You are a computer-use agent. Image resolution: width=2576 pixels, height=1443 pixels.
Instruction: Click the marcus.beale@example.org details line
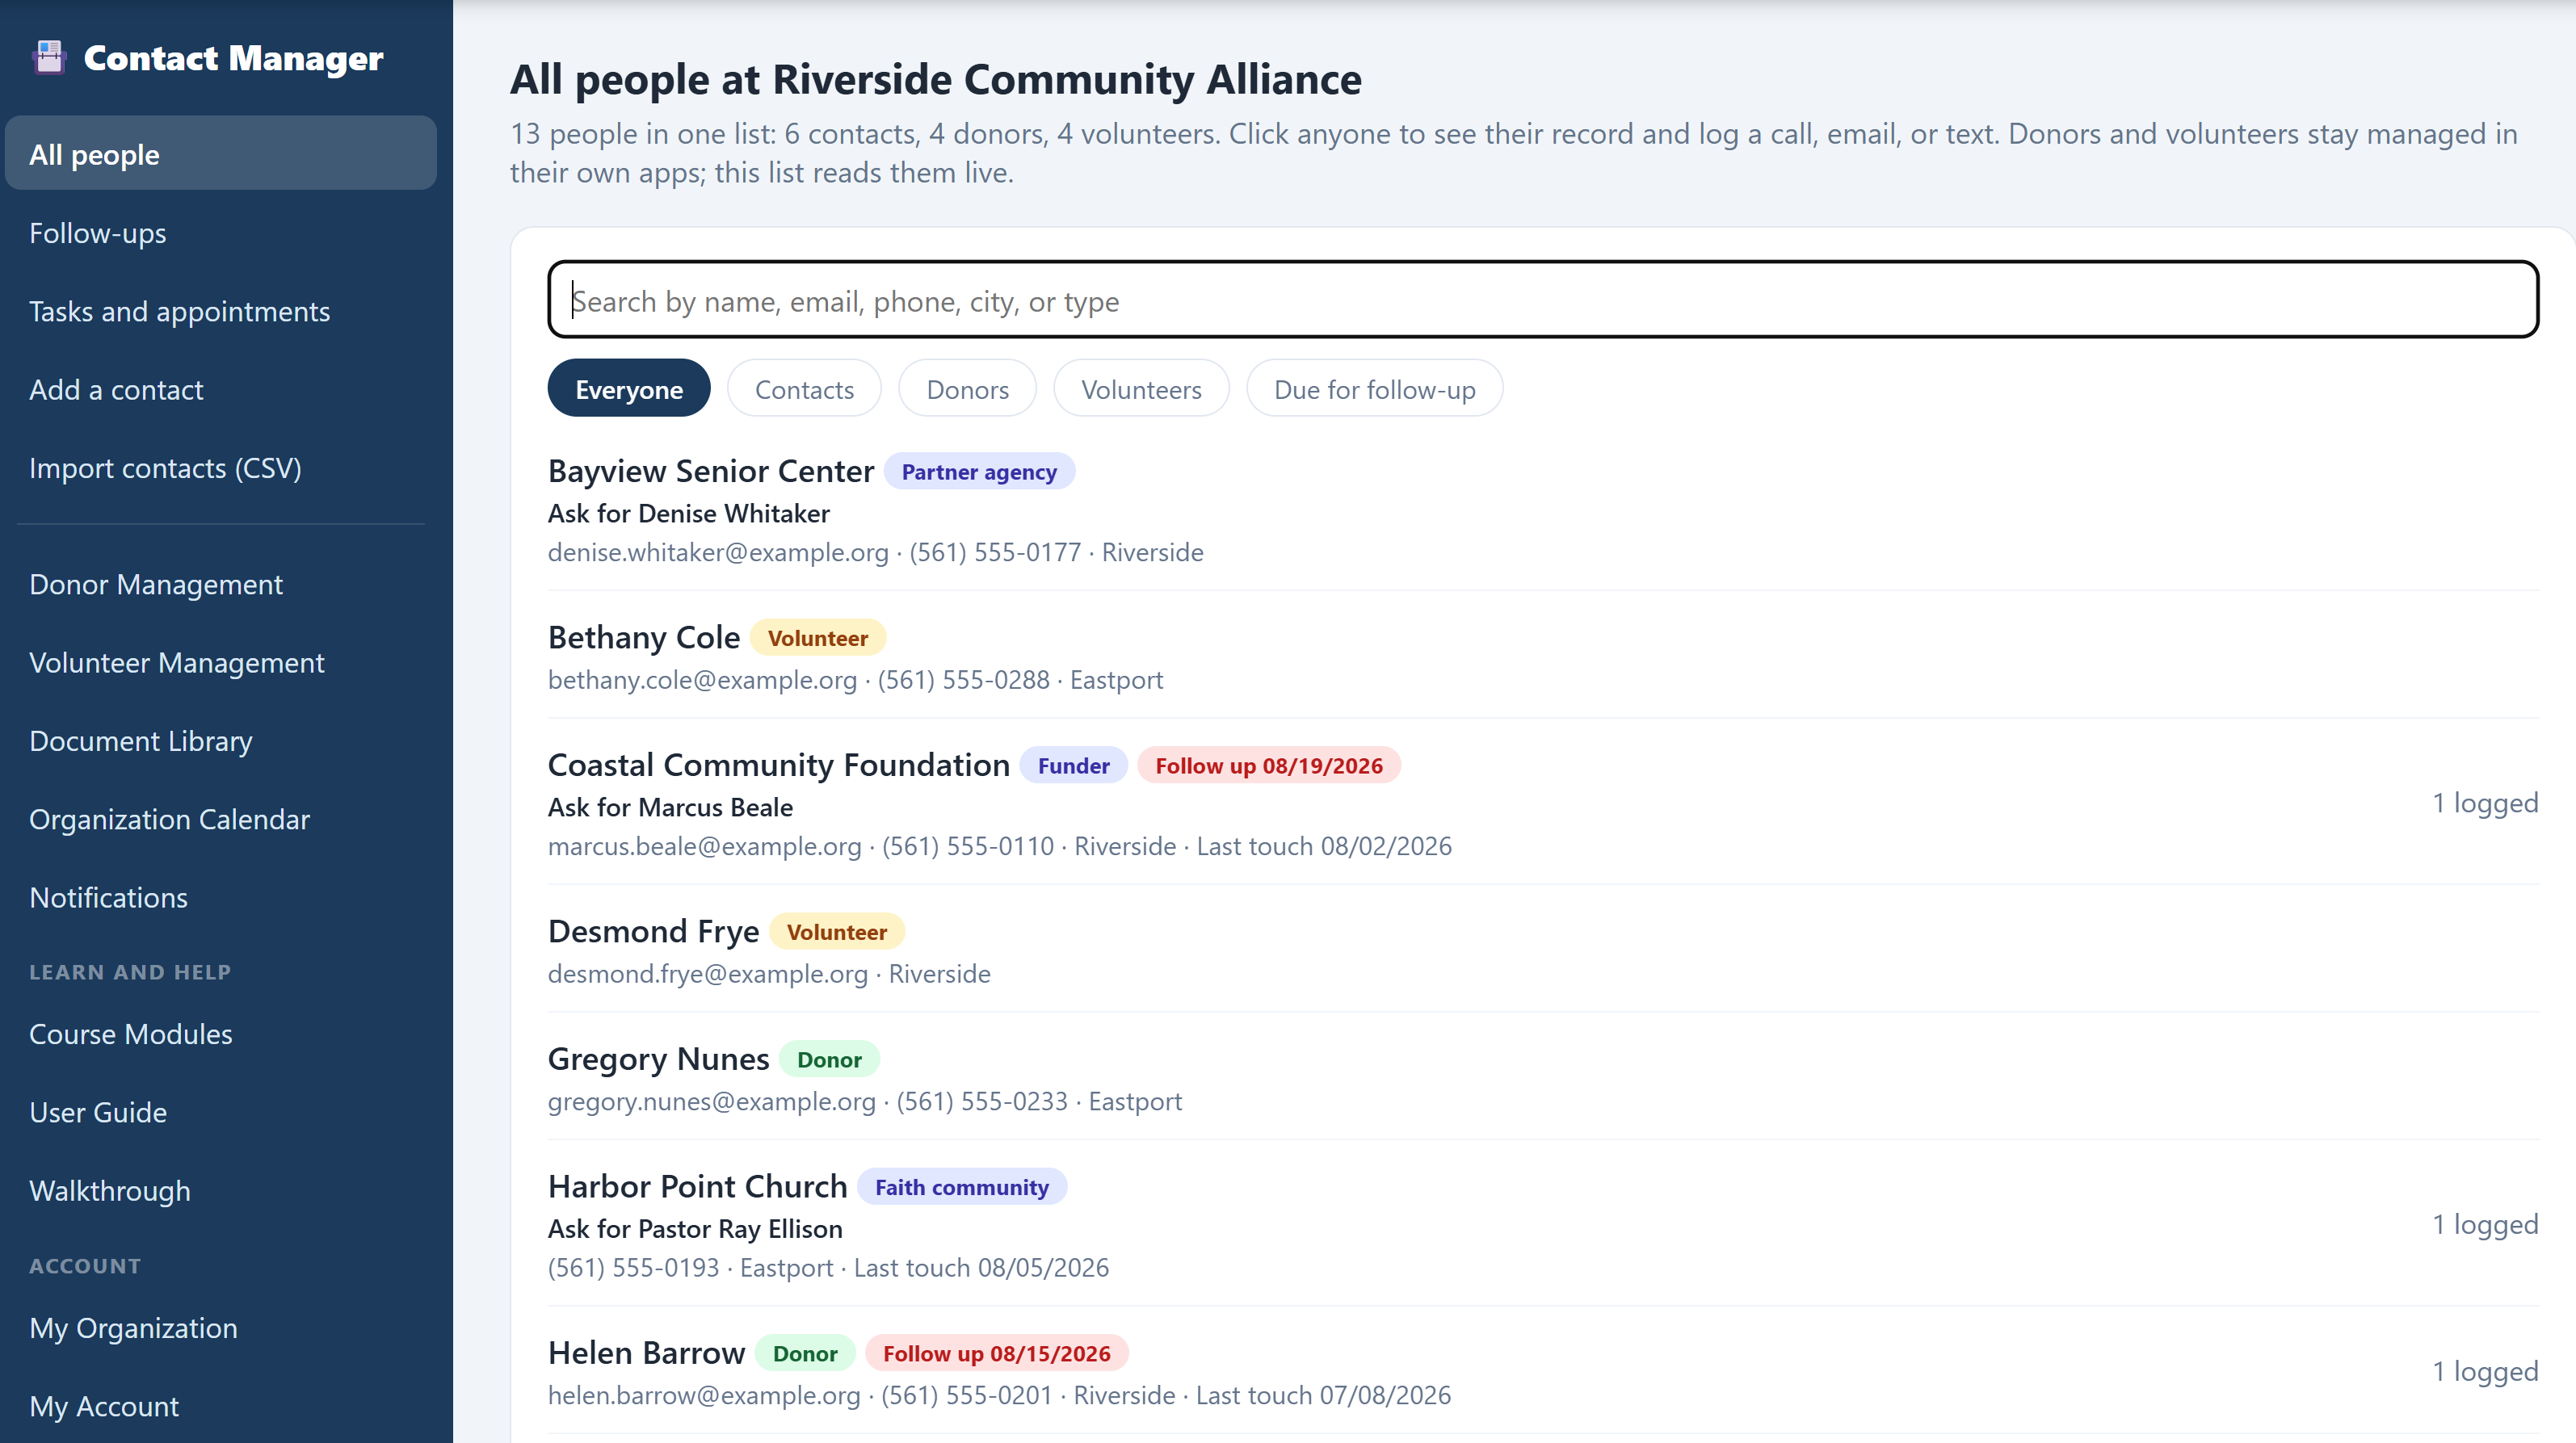click(x=1000, y=846)
